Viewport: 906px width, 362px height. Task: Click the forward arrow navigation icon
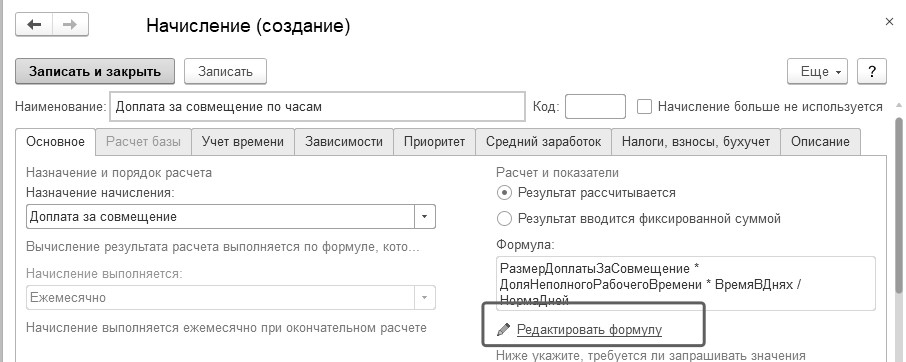(70, 25)
